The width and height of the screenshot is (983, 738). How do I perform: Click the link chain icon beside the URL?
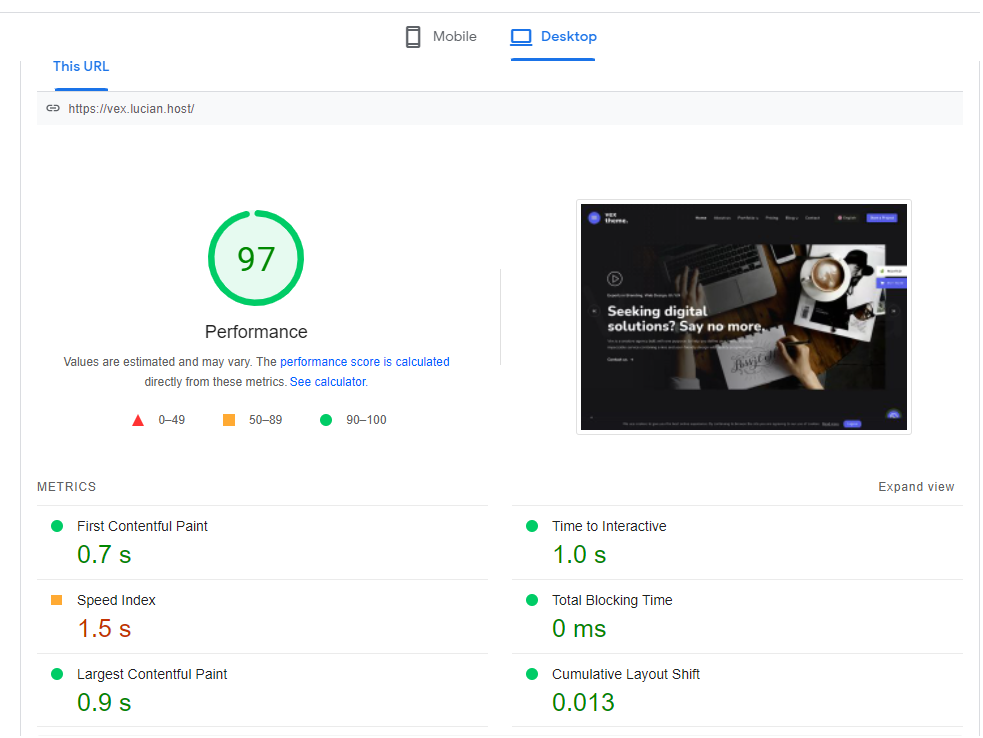point(52,108)
